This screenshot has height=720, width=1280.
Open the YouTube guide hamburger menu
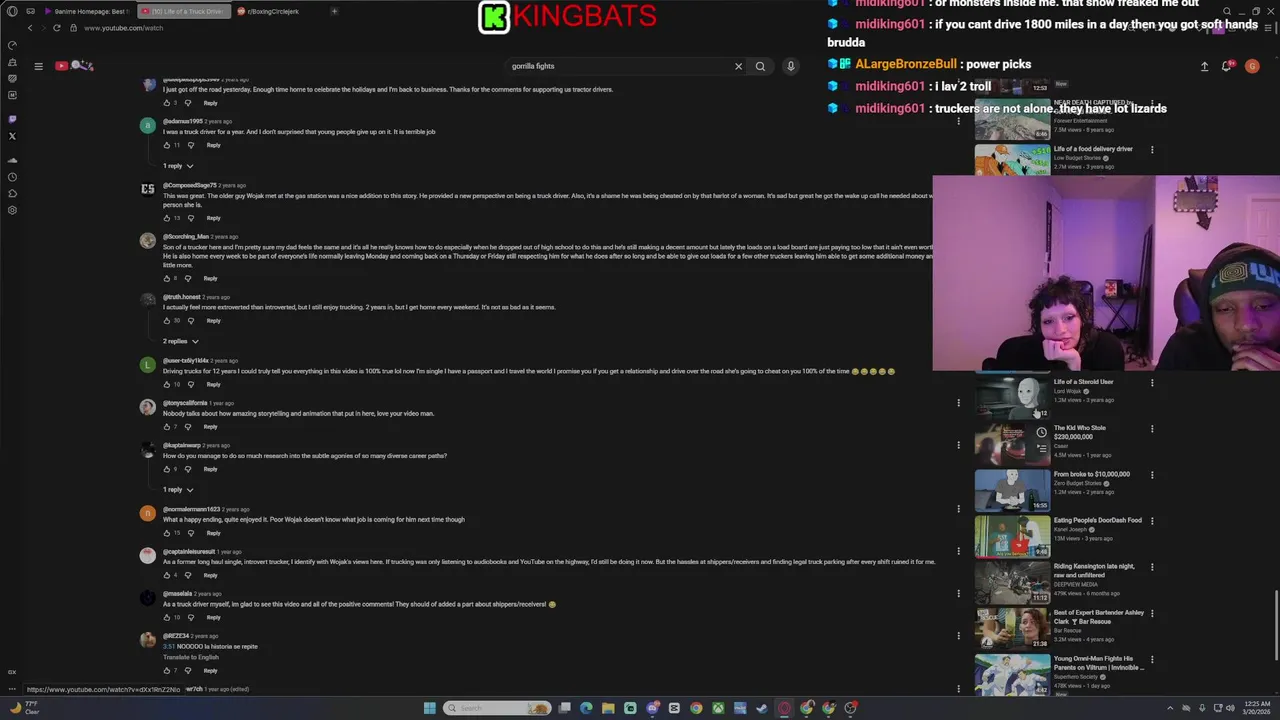(x=38, y=66)
